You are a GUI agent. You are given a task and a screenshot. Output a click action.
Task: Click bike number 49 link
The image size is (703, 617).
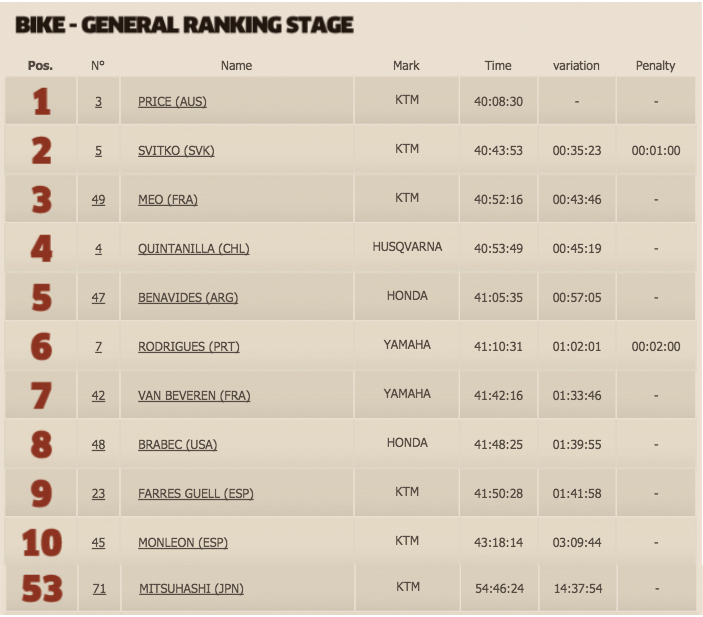pos(98,200)
